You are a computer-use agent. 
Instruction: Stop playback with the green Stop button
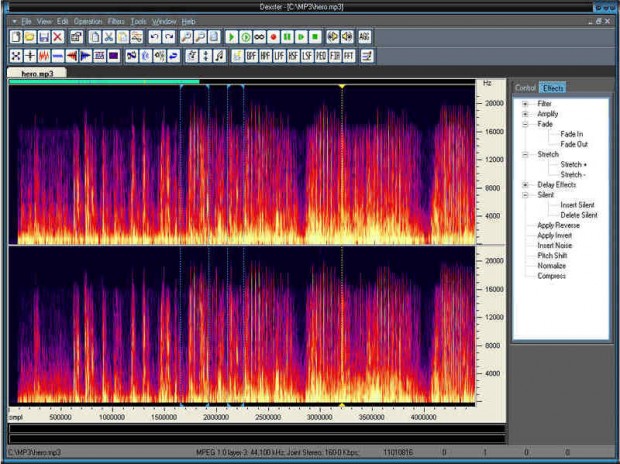pyautogui.click(x=315, y=37)
